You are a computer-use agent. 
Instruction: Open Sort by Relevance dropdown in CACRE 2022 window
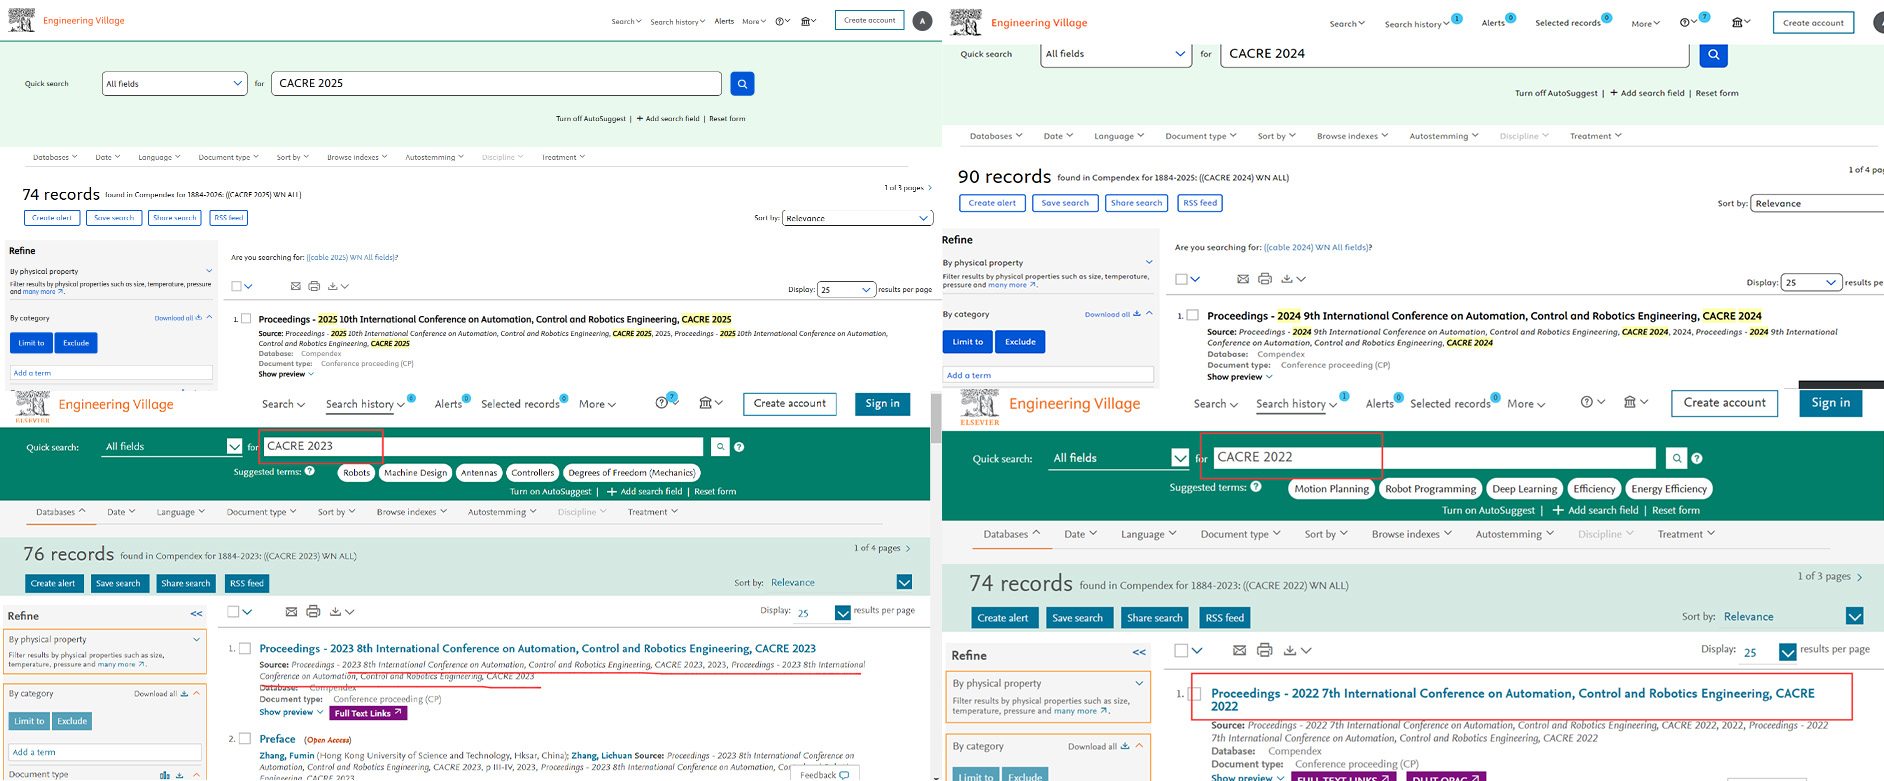coord(1854,617)
